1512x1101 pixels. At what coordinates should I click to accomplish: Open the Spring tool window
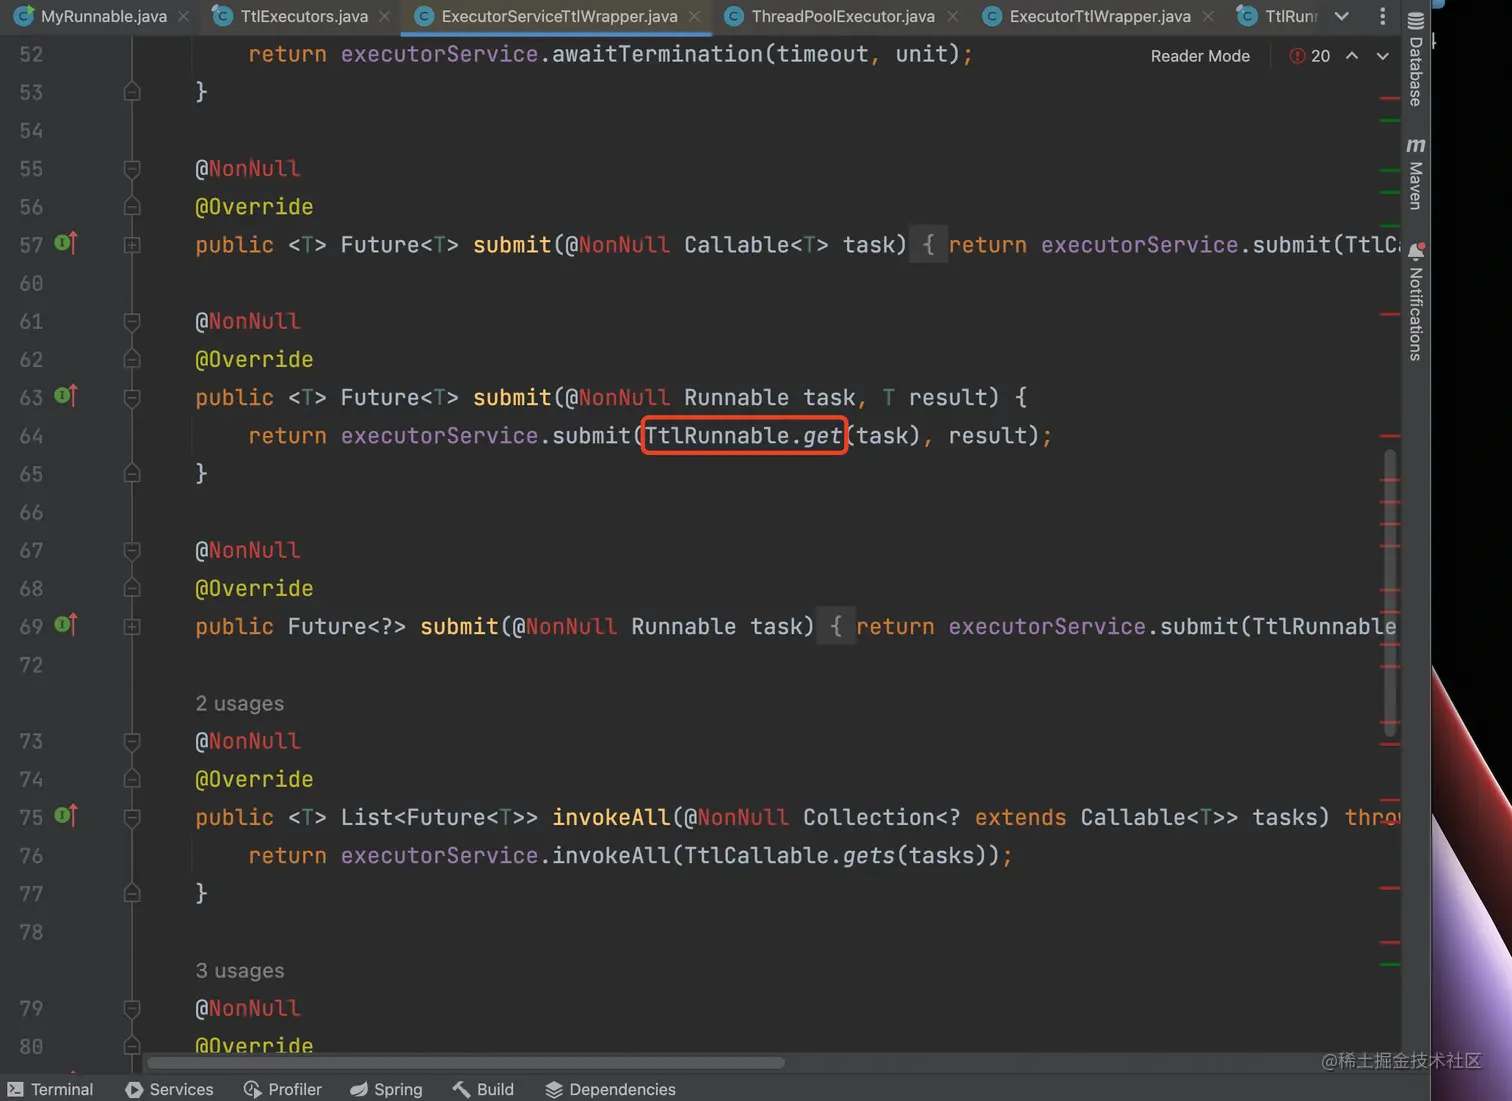click(x=386, y=1089)
